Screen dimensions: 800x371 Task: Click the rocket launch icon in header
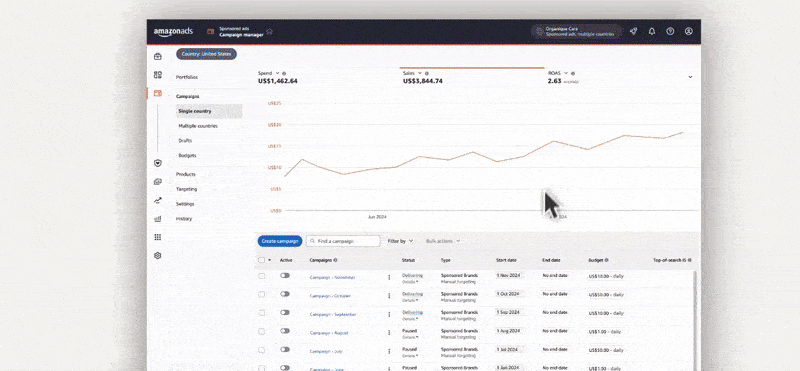click(x=633, y=32)
